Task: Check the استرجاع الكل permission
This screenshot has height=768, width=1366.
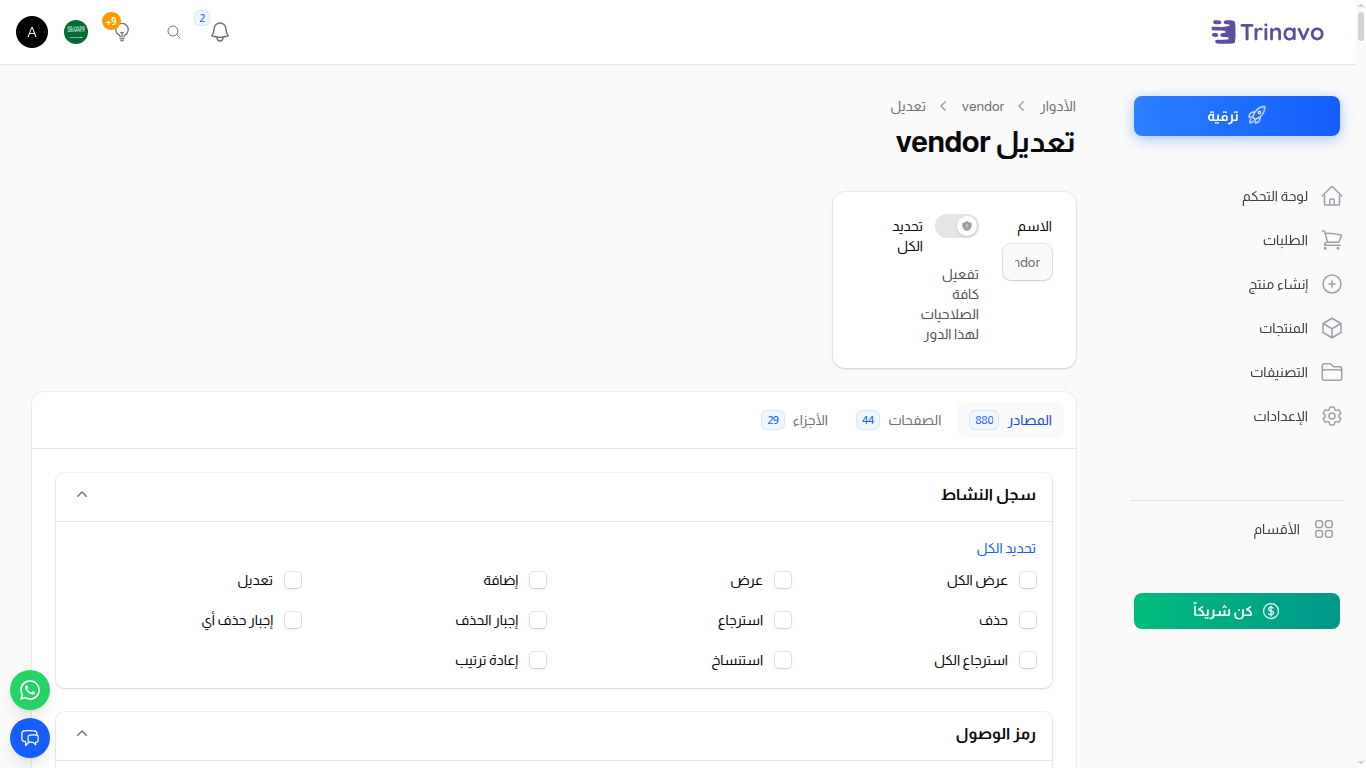Action: (1028, 660)
